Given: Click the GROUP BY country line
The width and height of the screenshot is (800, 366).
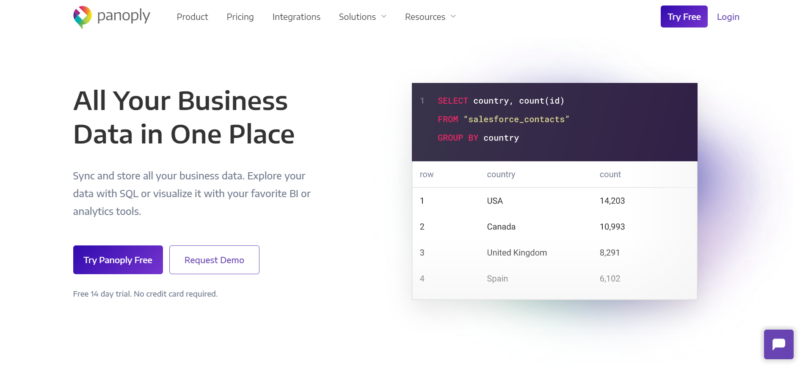Looking at the screenshot, I should tap(478, 138).
